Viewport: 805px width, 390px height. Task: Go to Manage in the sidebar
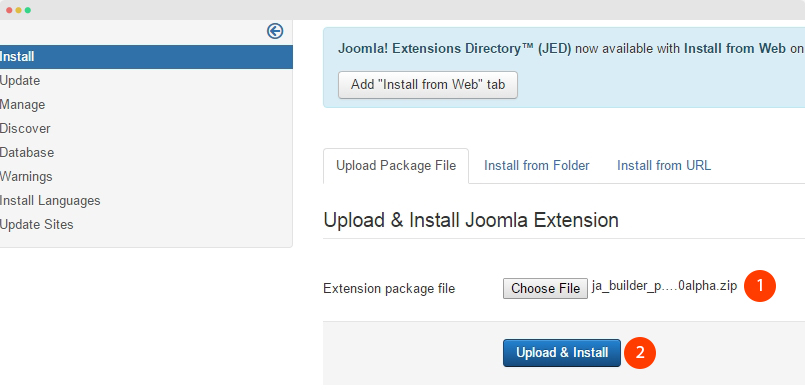146,105
